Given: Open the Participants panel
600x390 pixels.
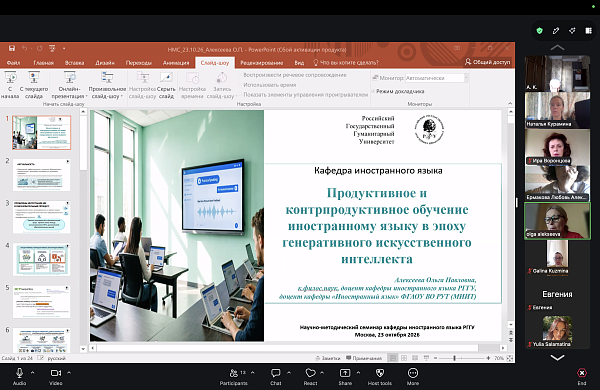Looking at the screenshot, I should click(233, 376).
